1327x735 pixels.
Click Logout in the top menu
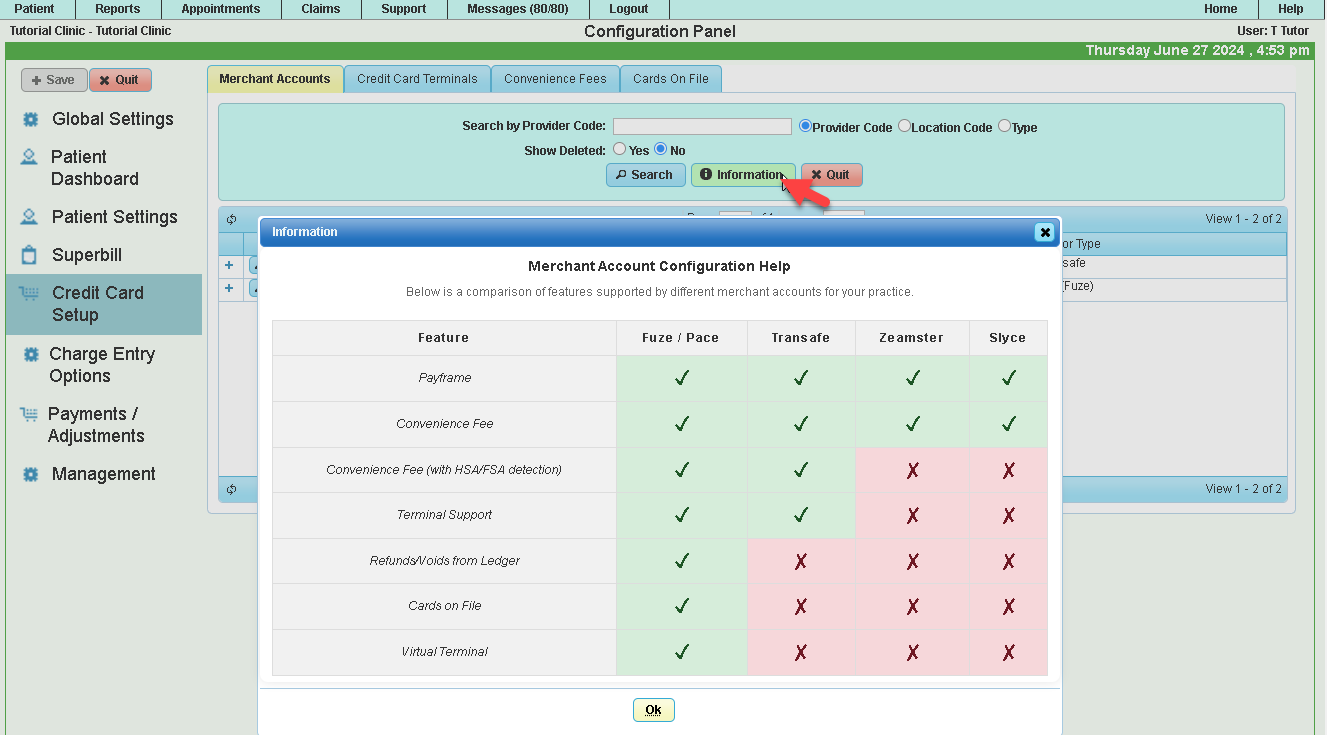coord(629,9)
